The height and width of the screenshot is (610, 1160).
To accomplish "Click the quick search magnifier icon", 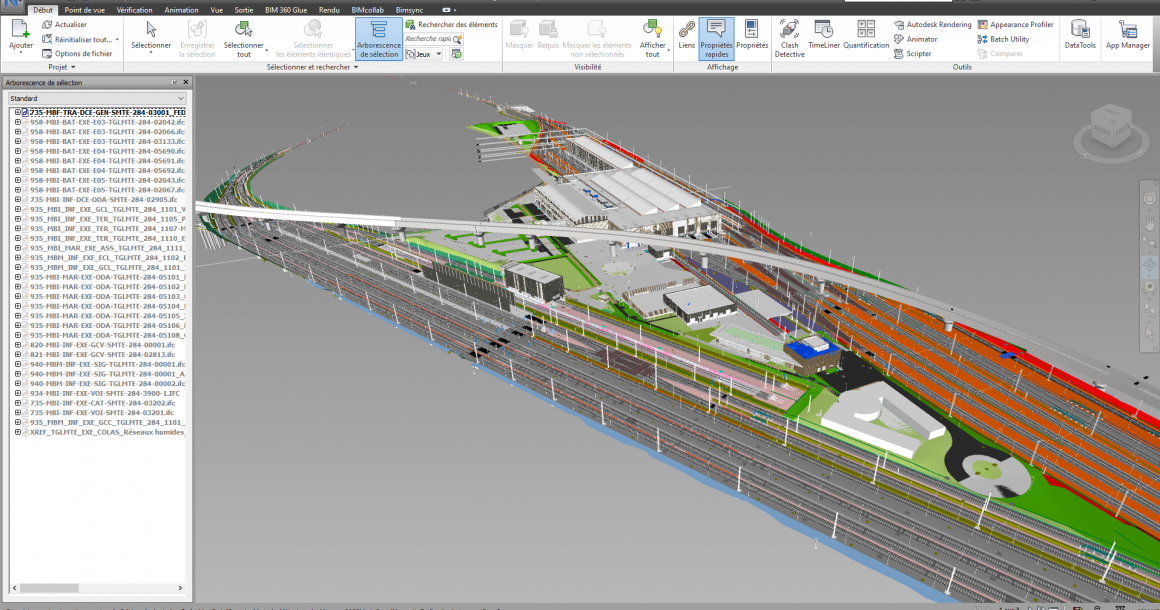I will 458,39.
